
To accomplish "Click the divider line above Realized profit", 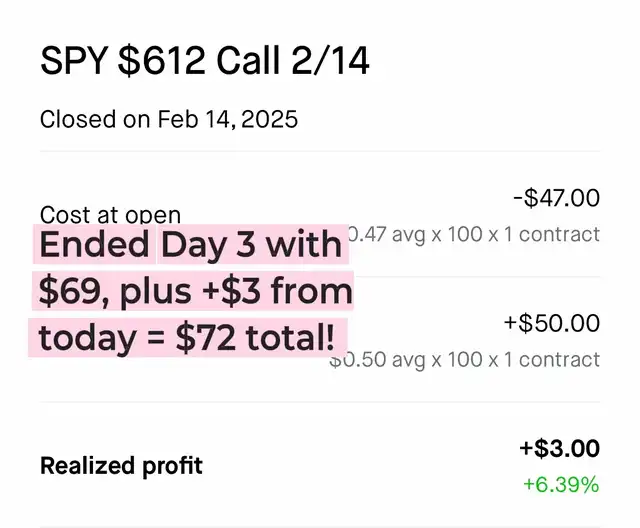I will pyautogui.click(x=320, y=402).
